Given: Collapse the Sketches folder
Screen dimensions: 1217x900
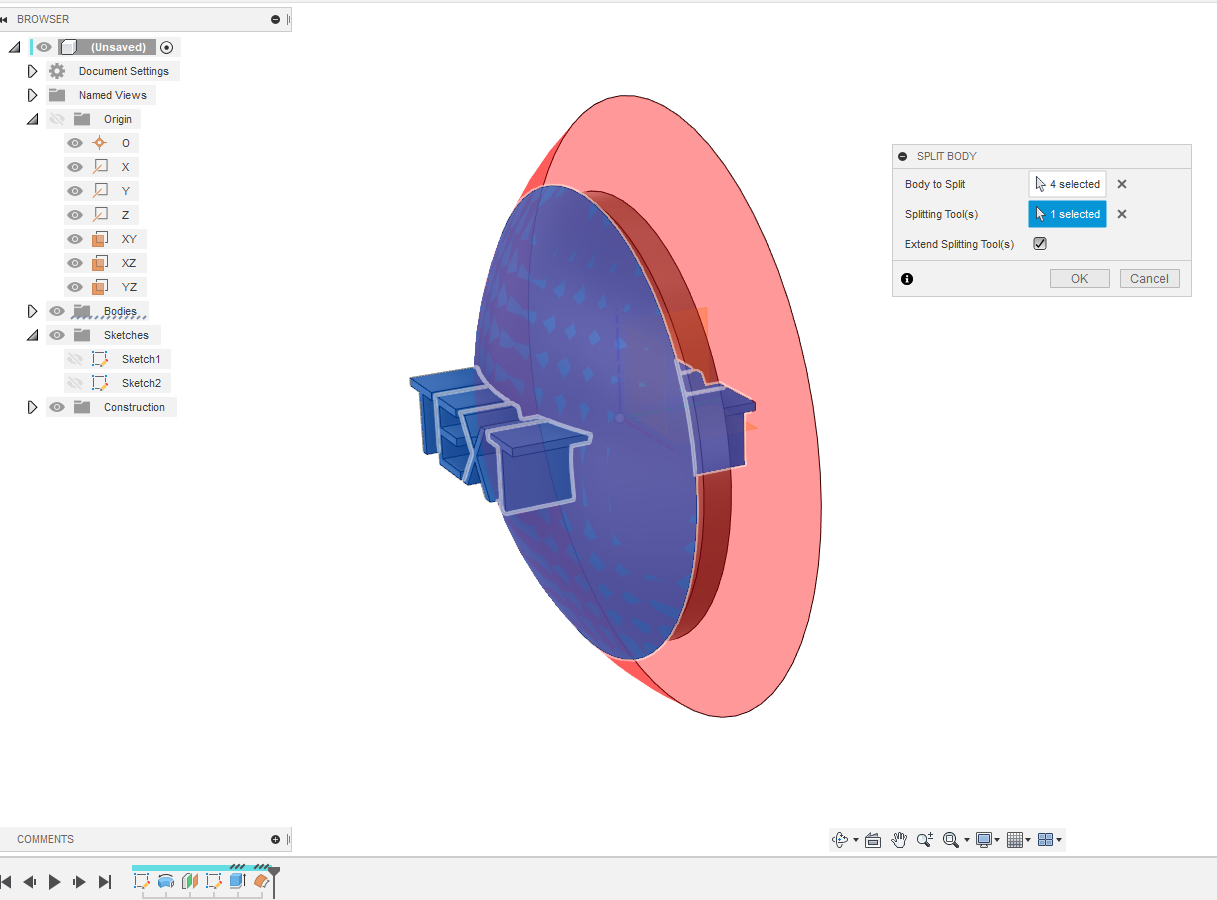Looking at the screenshot, I should 32,334.
